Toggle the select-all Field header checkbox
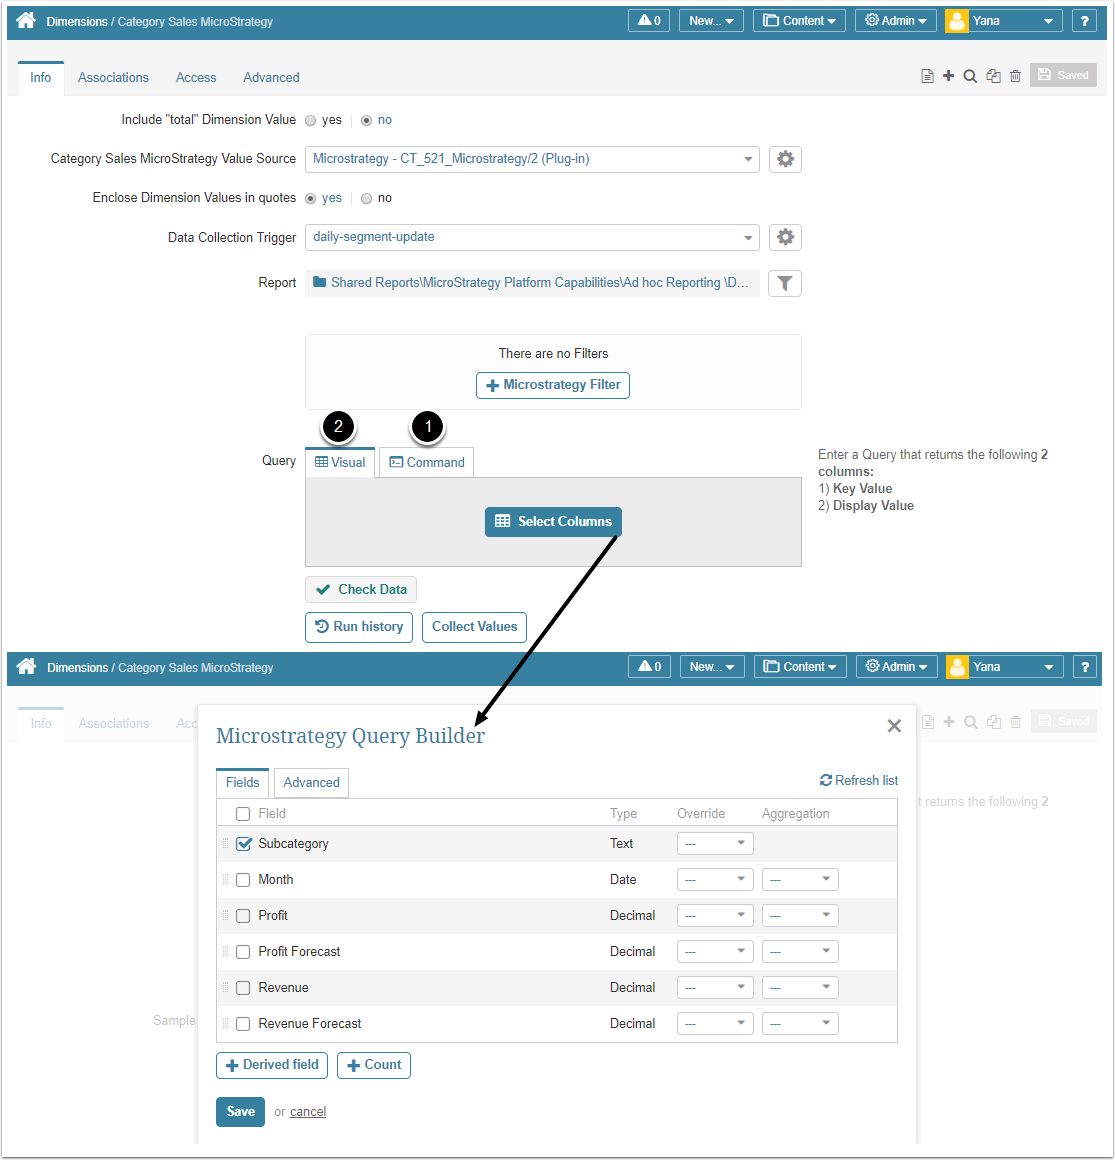1115x1160 pixels. point(243,814)
